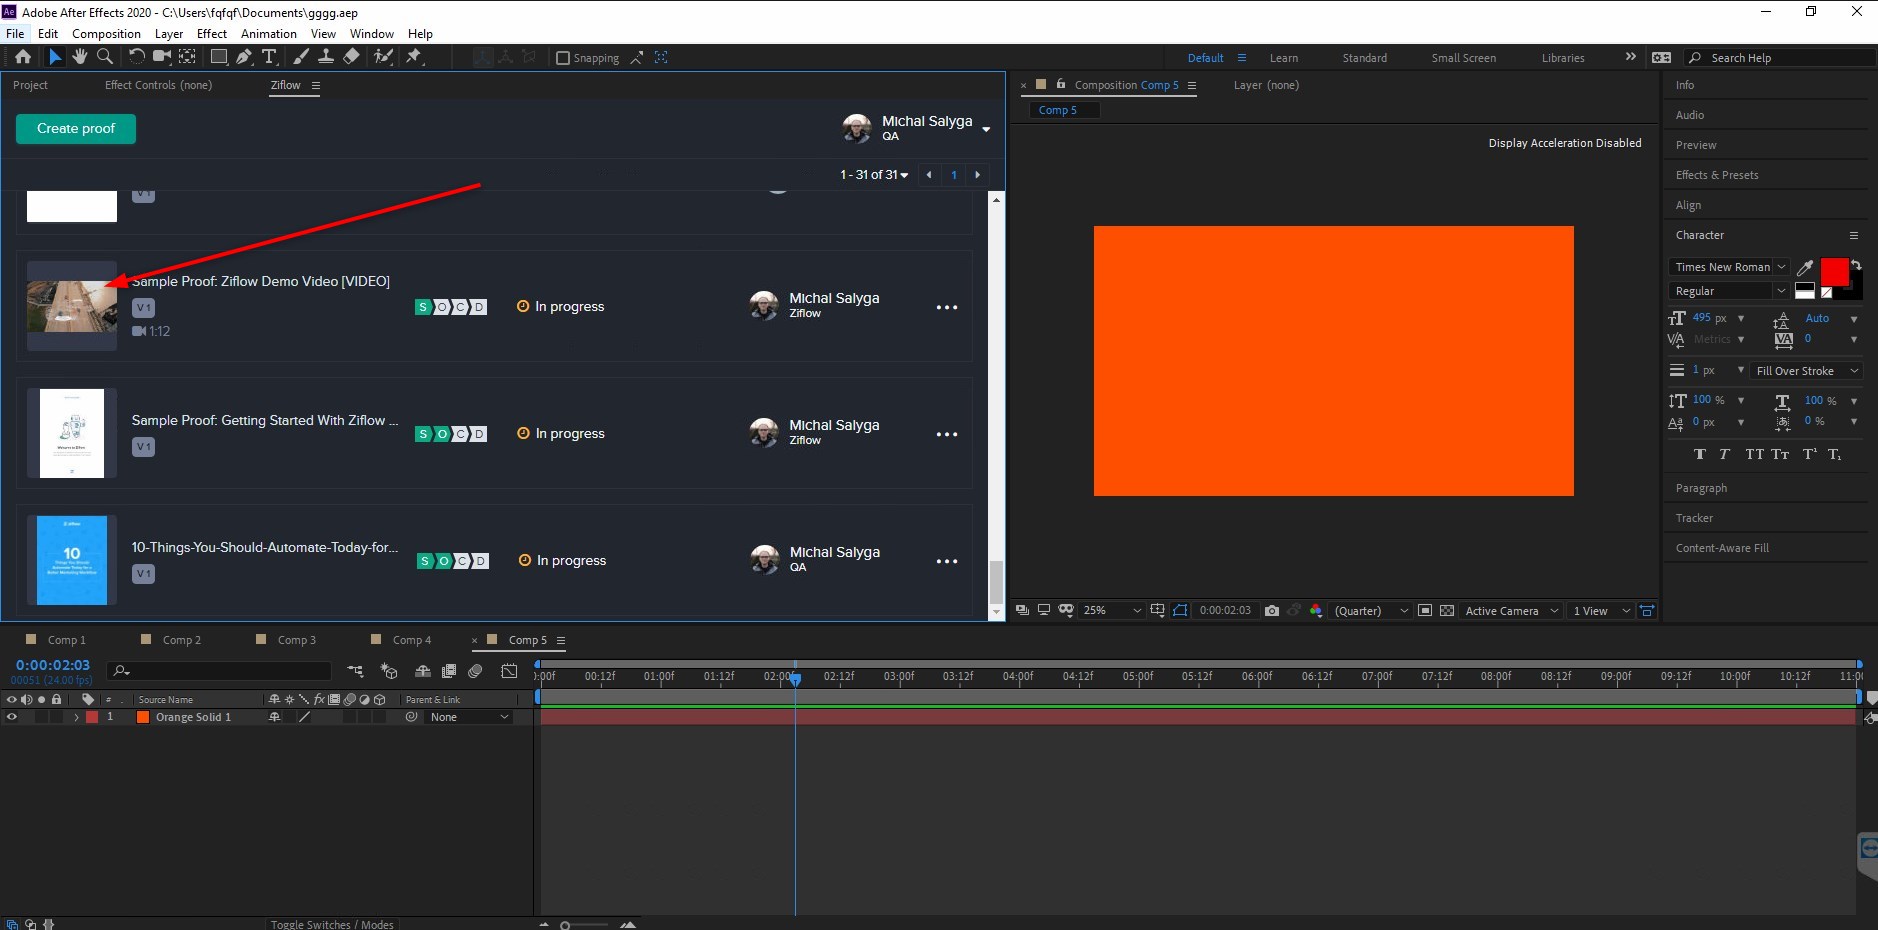Expand the Orange Solid 1 layer properties
Viewport: 1878px width, 930px height.
pyautogui.click(x=76, y=717)
